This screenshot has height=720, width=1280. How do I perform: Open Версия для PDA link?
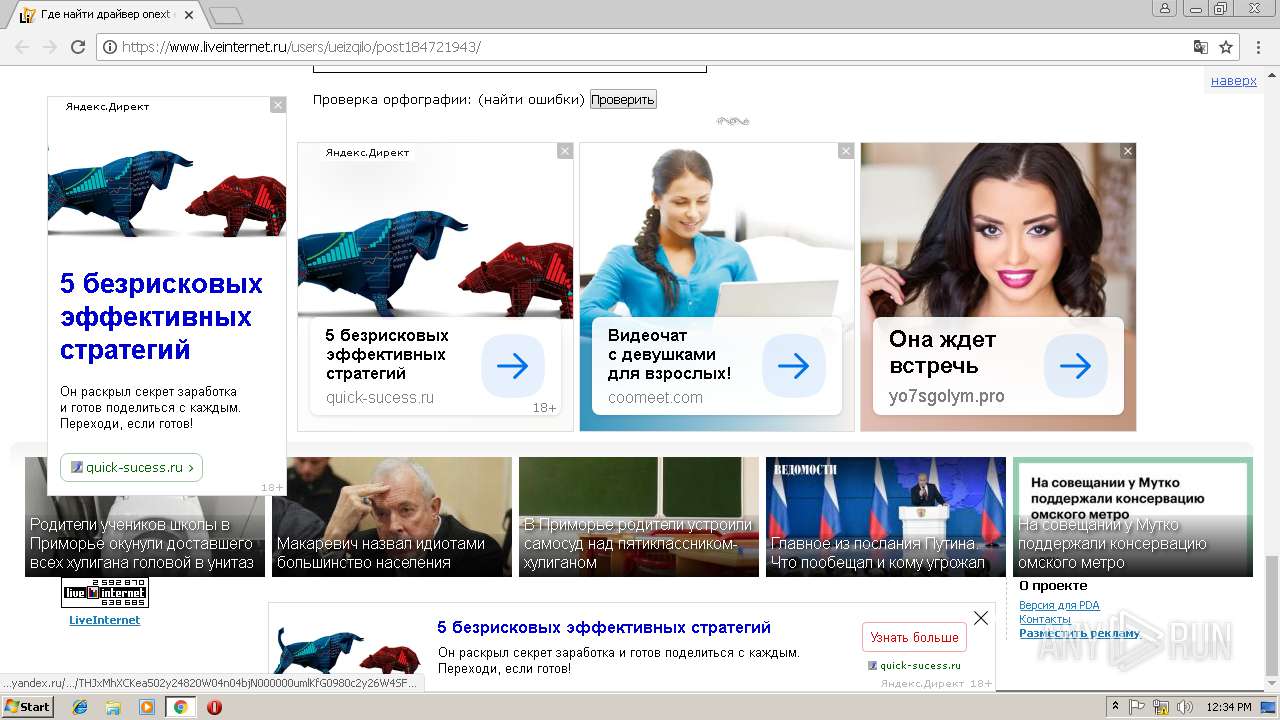click(x=1059, y=605)
